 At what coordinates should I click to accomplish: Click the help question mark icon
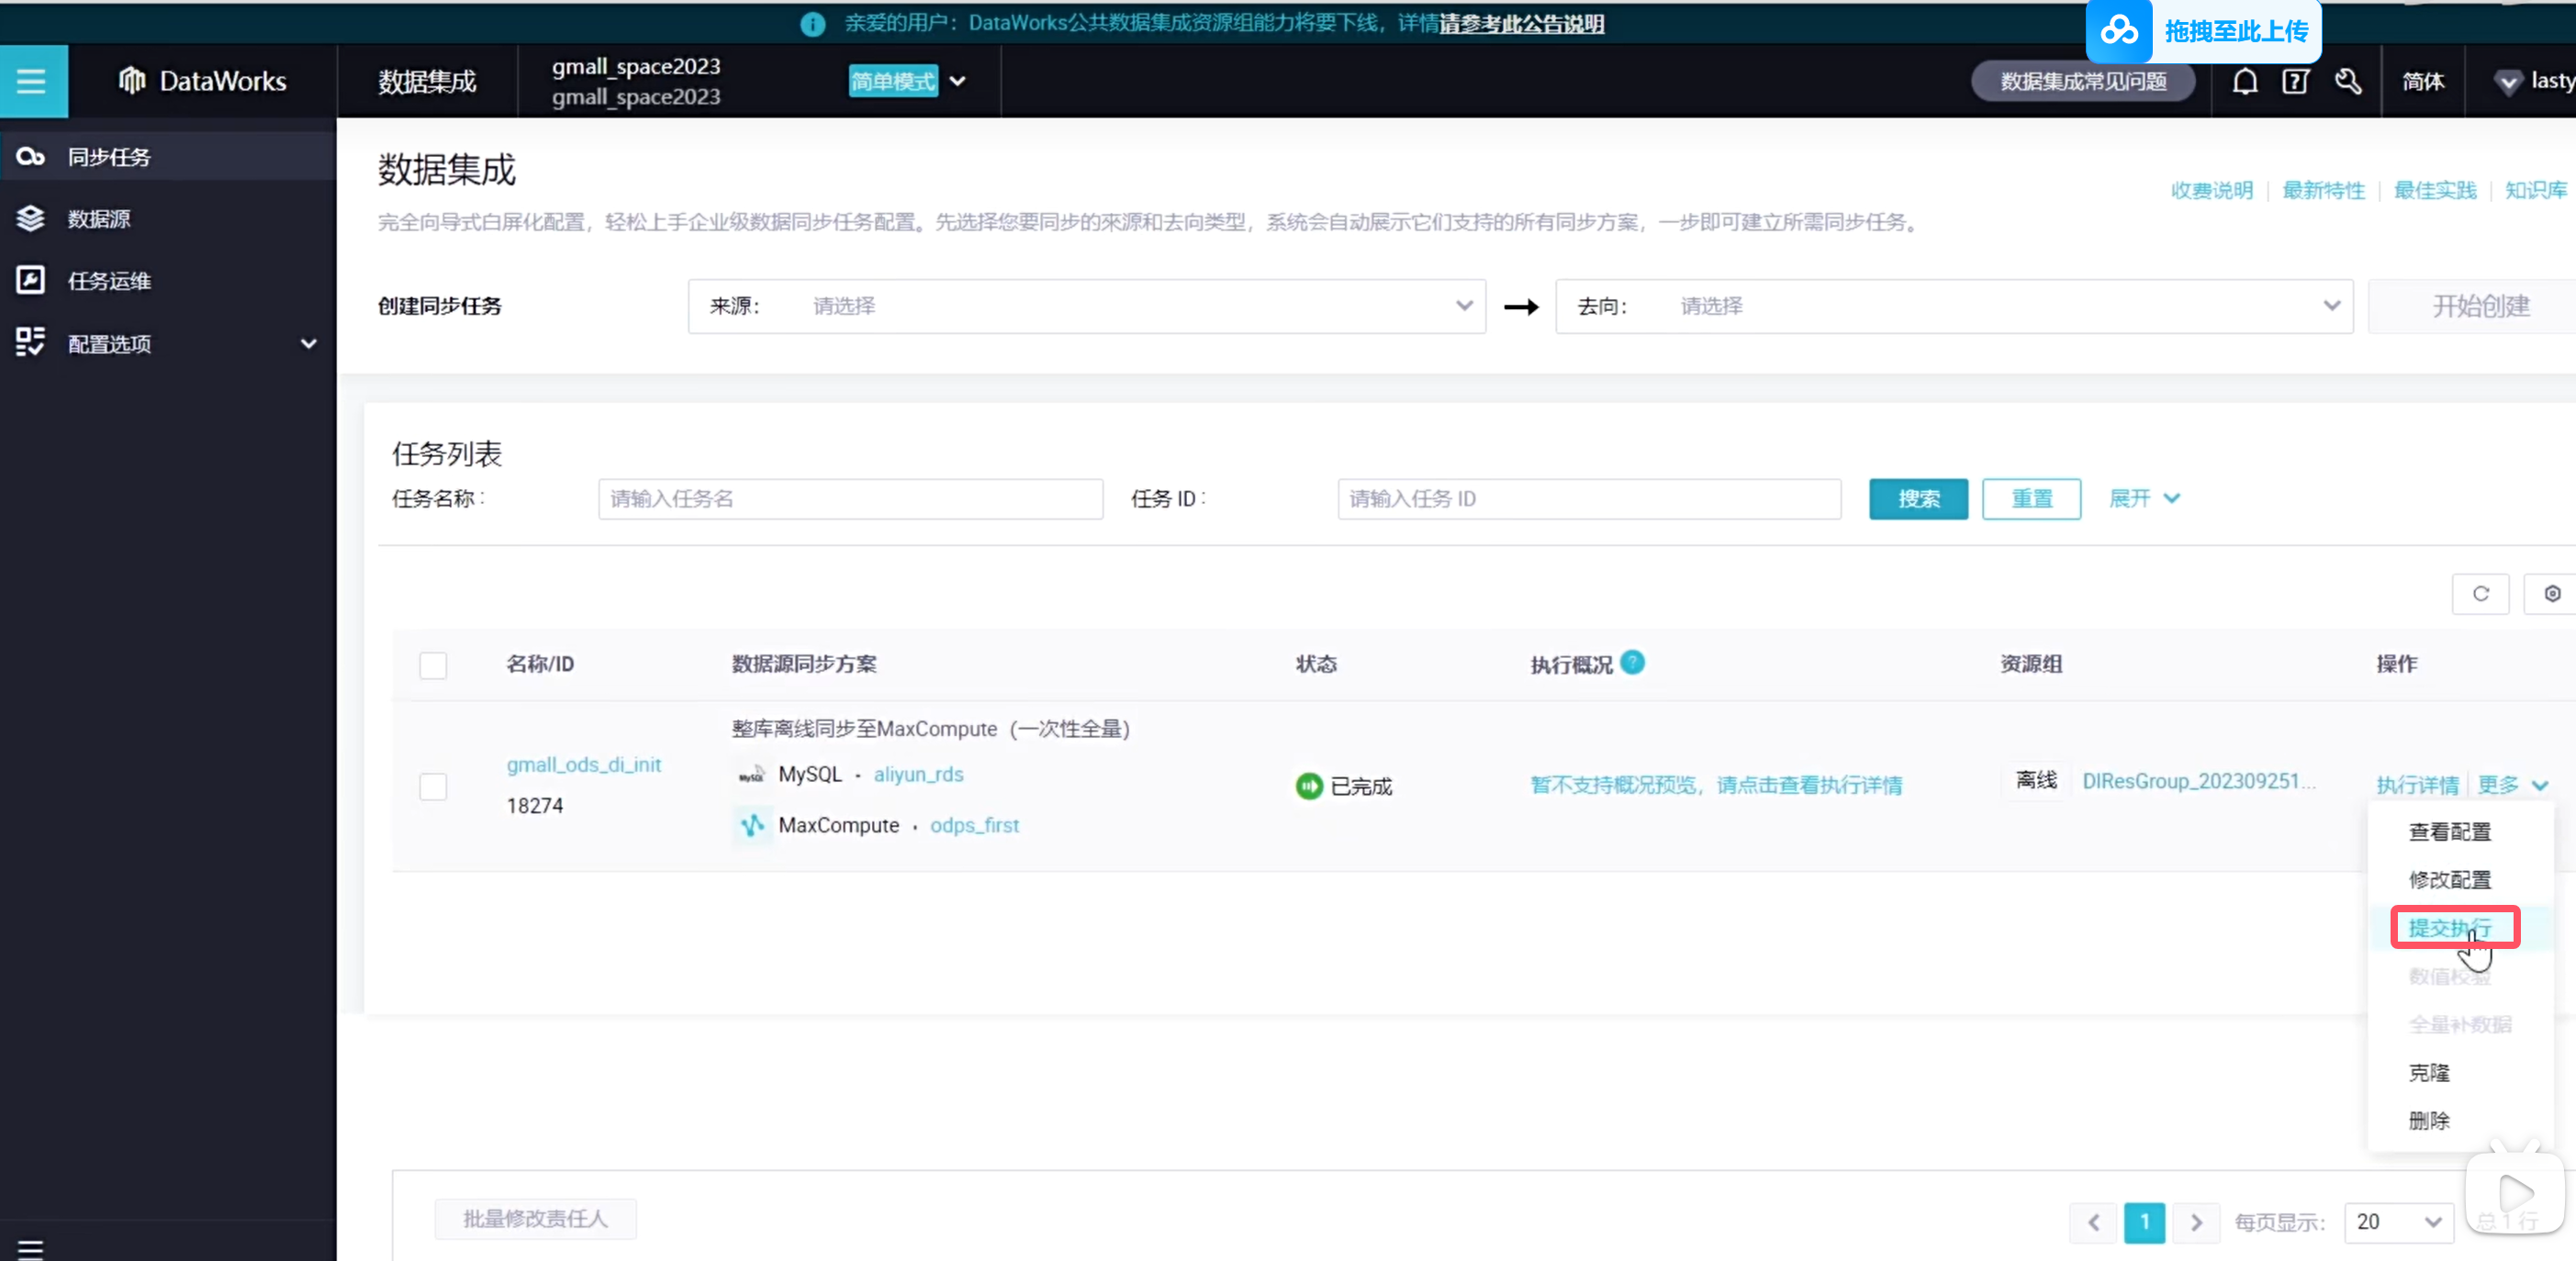[x=2295, y=81]
